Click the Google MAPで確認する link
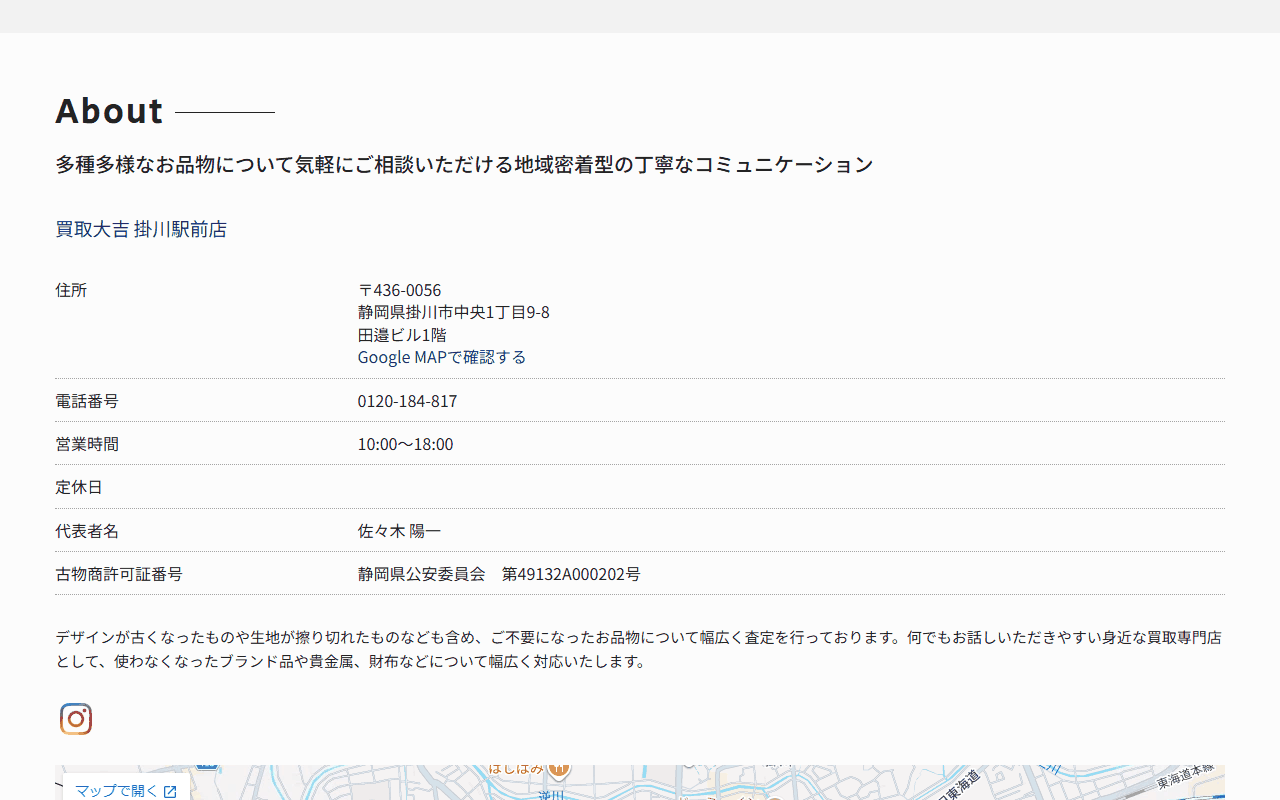The height and width of the screenshot is (800, 1280). point(441,357)
